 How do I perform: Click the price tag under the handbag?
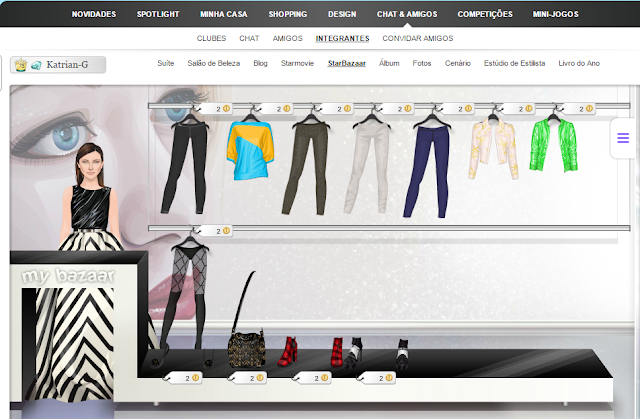pos(248,378)
